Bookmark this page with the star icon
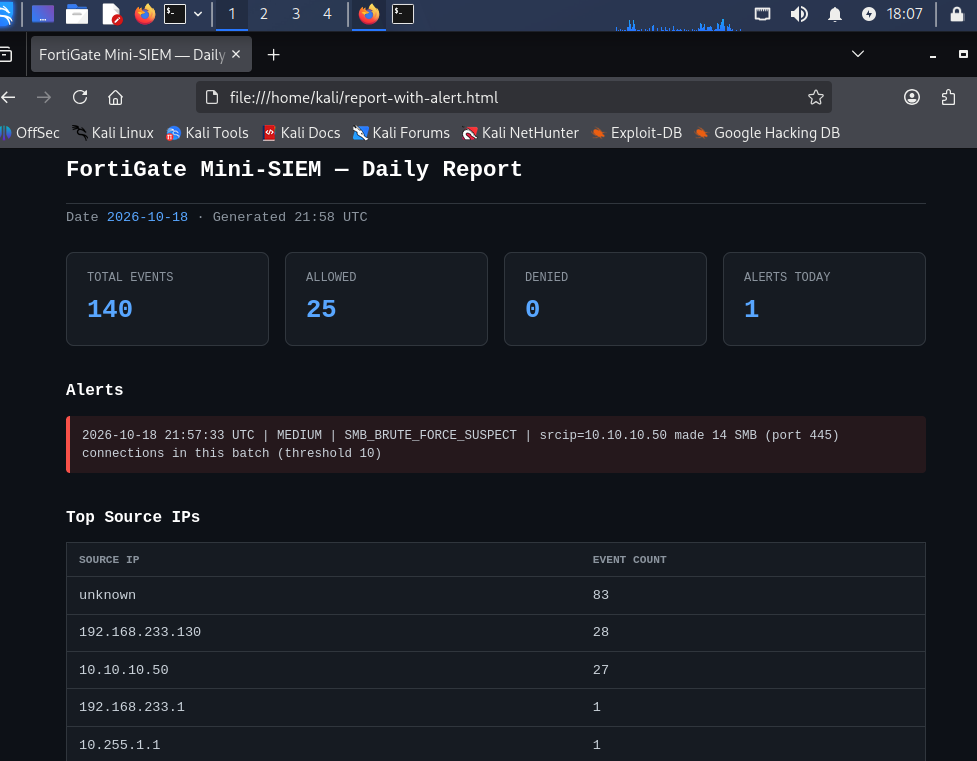Viewport: 977px width, 761px height. 816,97
